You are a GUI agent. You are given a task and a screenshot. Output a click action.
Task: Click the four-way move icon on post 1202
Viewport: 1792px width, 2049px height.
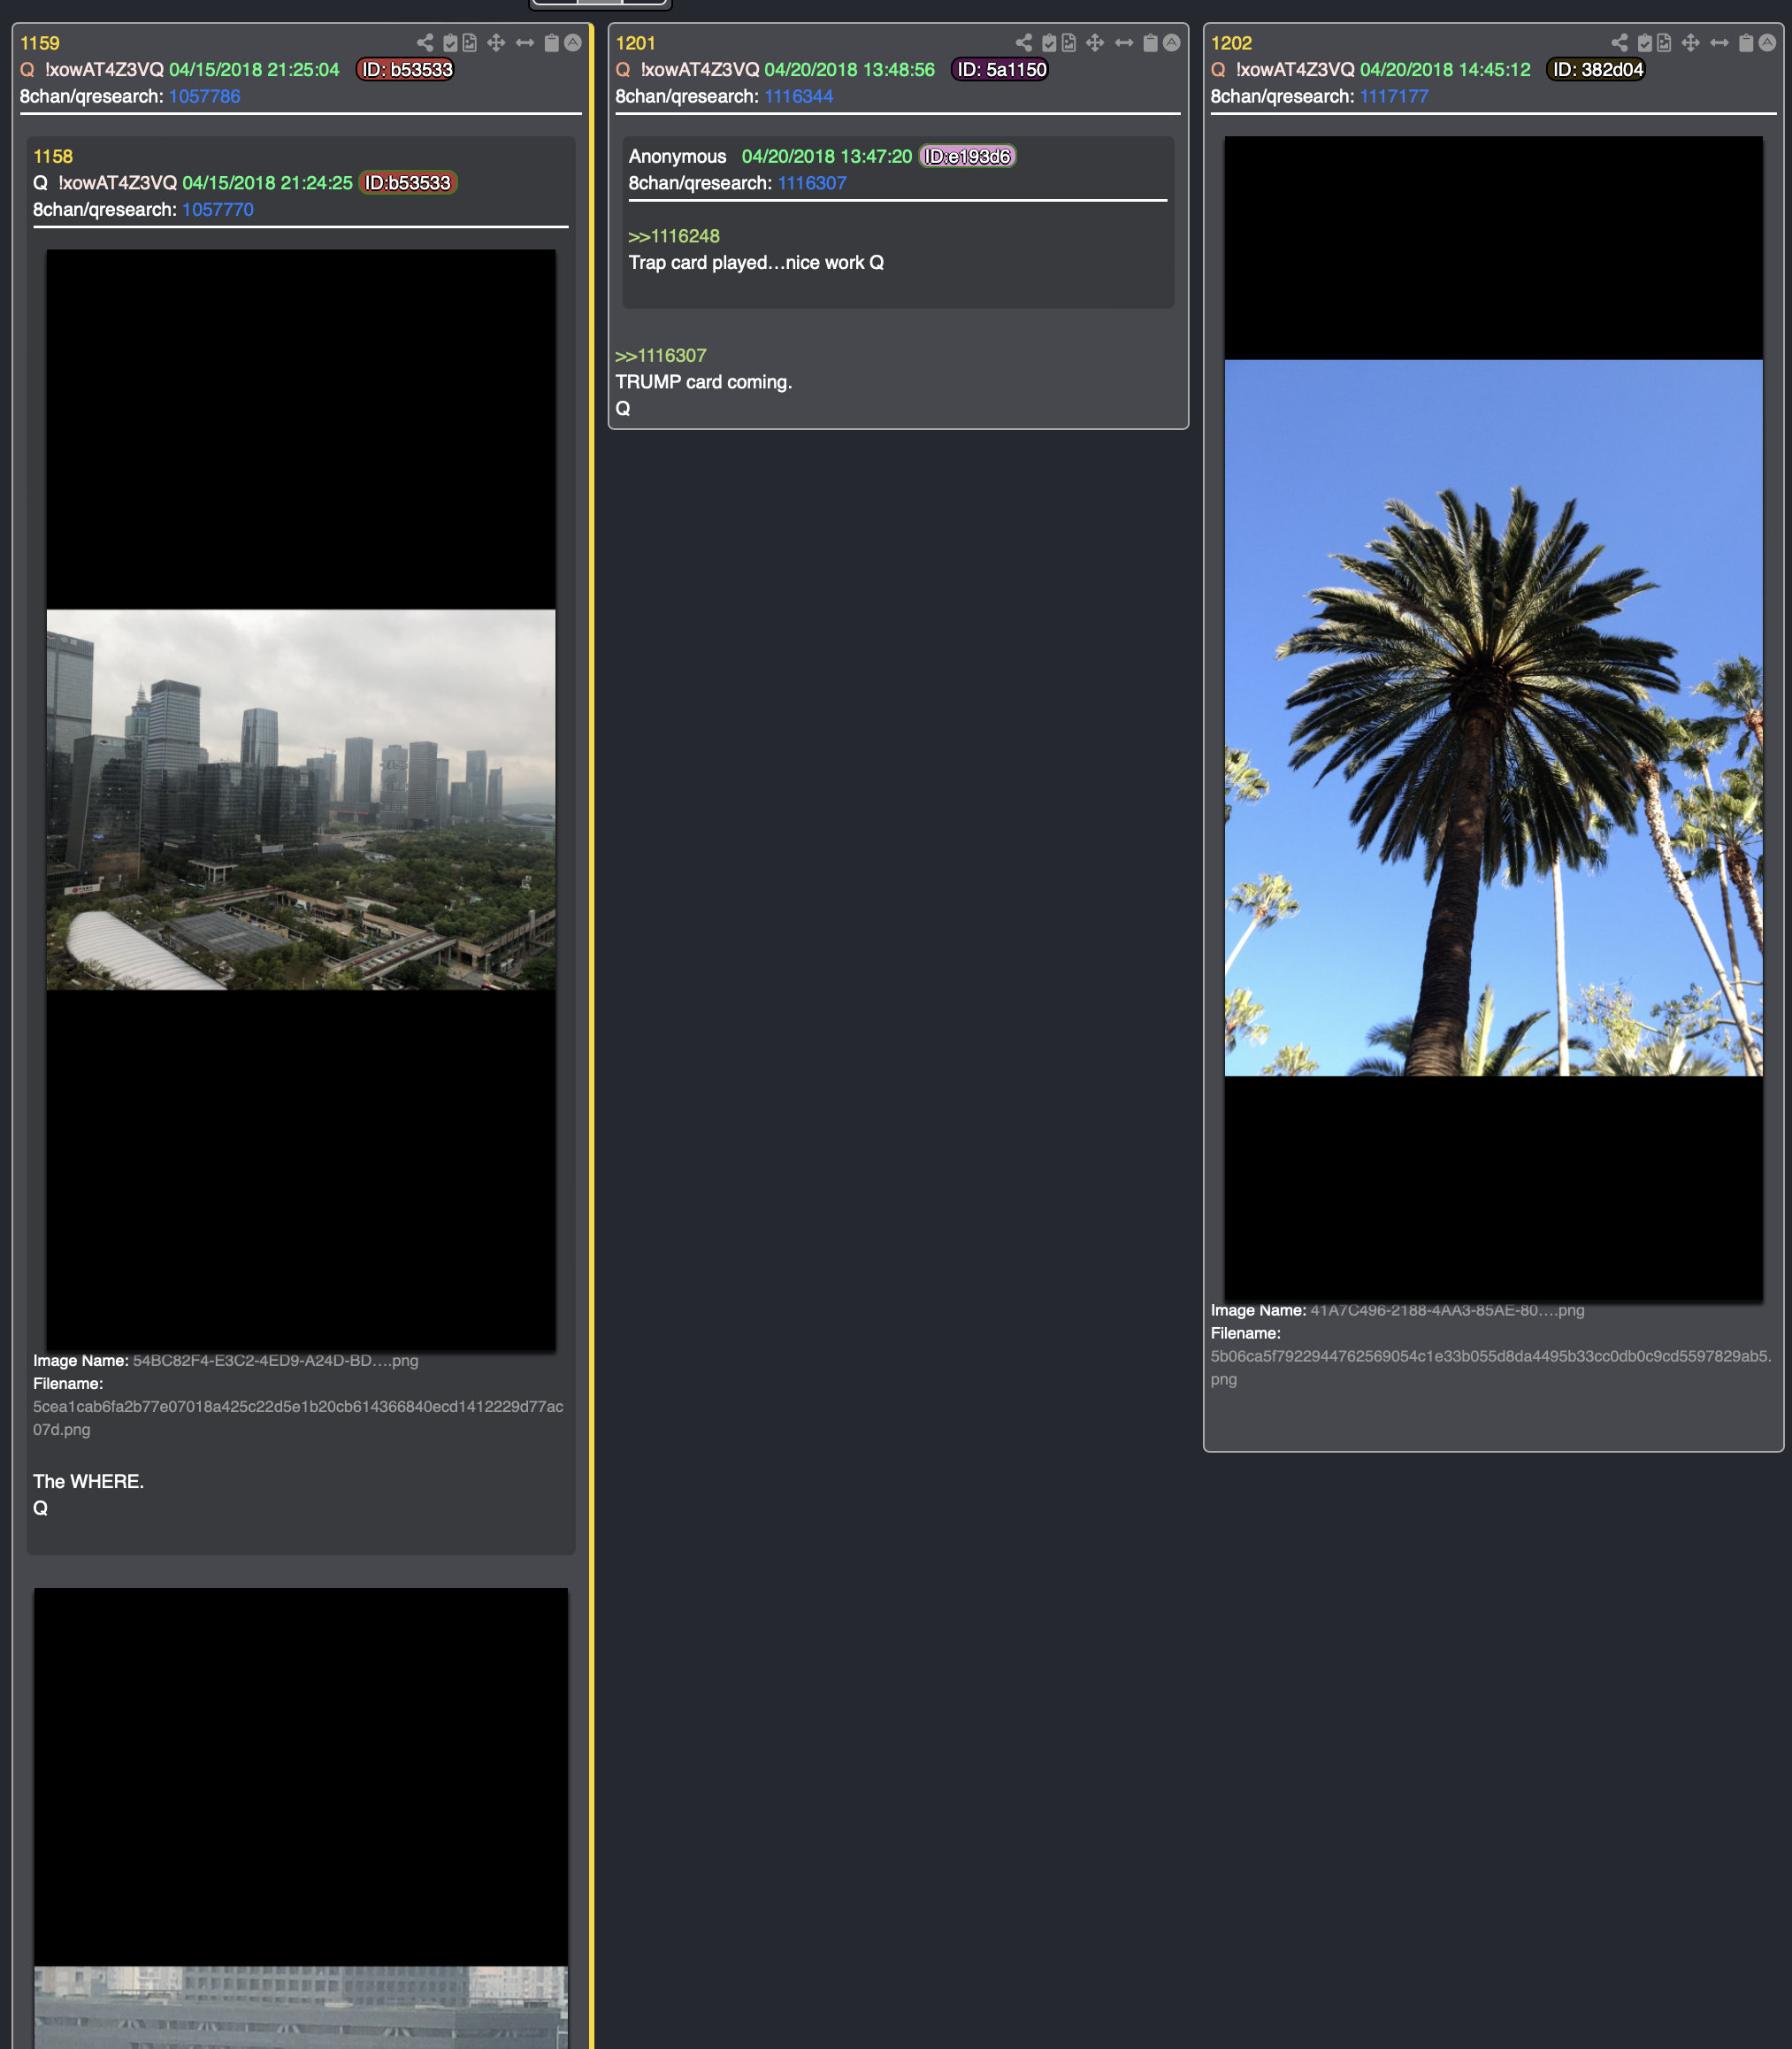pos(1691,43)
